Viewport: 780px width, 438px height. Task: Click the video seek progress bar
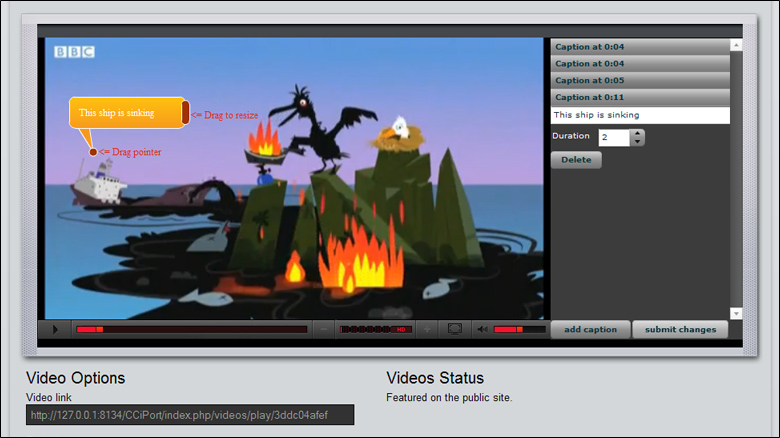(x=191, y=329)
